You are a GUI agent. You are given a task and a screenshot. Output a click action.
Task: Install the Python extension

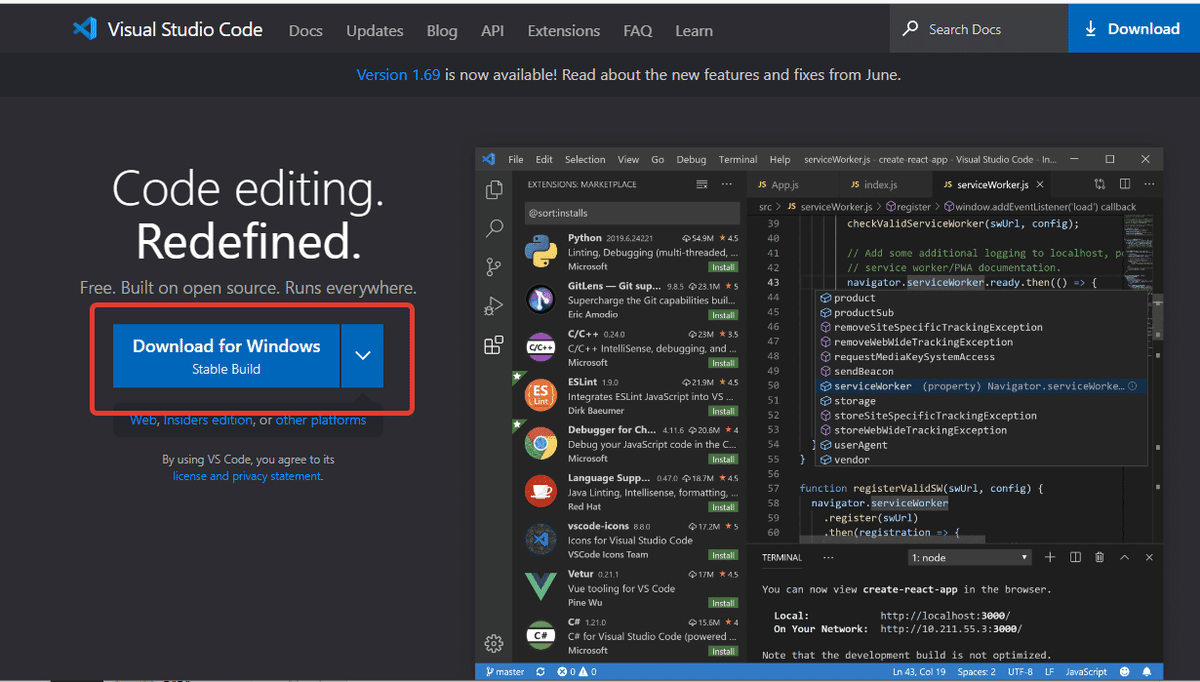(x=723, y=267)
